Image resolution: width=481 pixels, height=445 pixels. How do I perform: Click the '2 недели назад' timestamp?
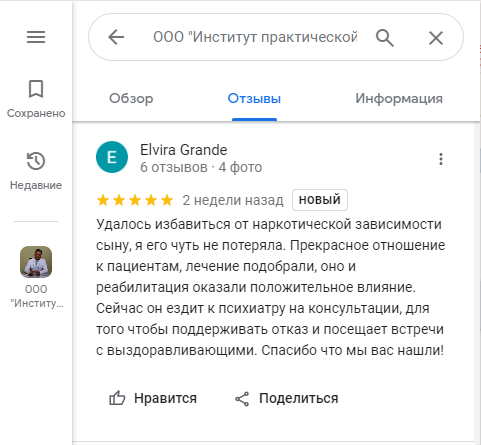233,200
